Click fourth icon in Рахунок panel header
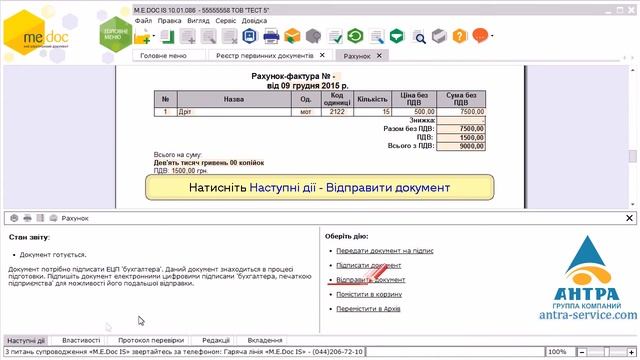Viewport: 640px width, 360px height. click(x=53, y=218)
